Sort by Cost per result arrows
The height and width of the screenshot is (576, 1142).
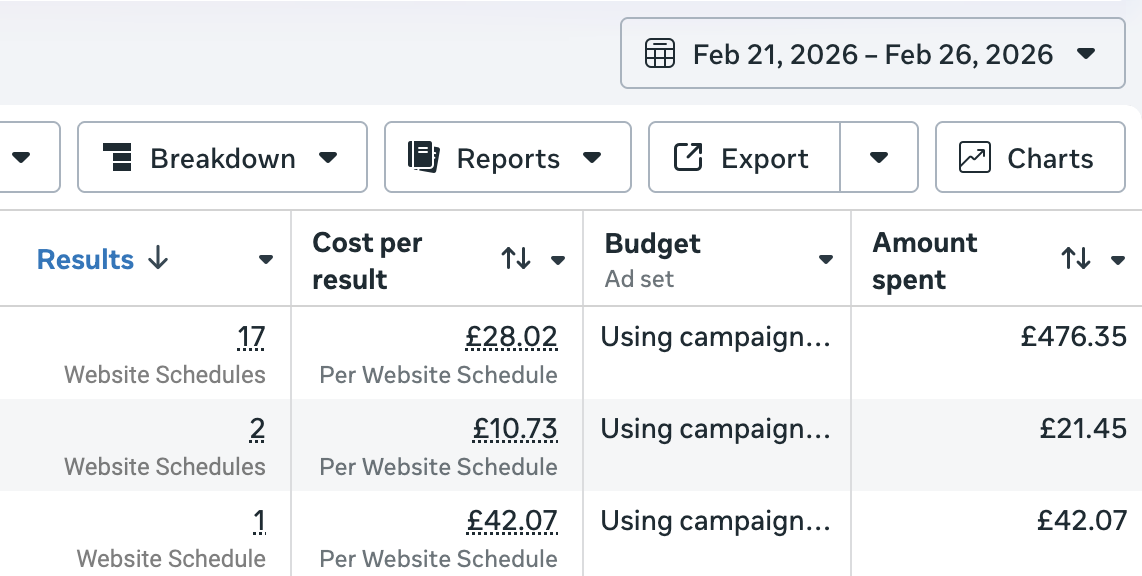[516, 260]
